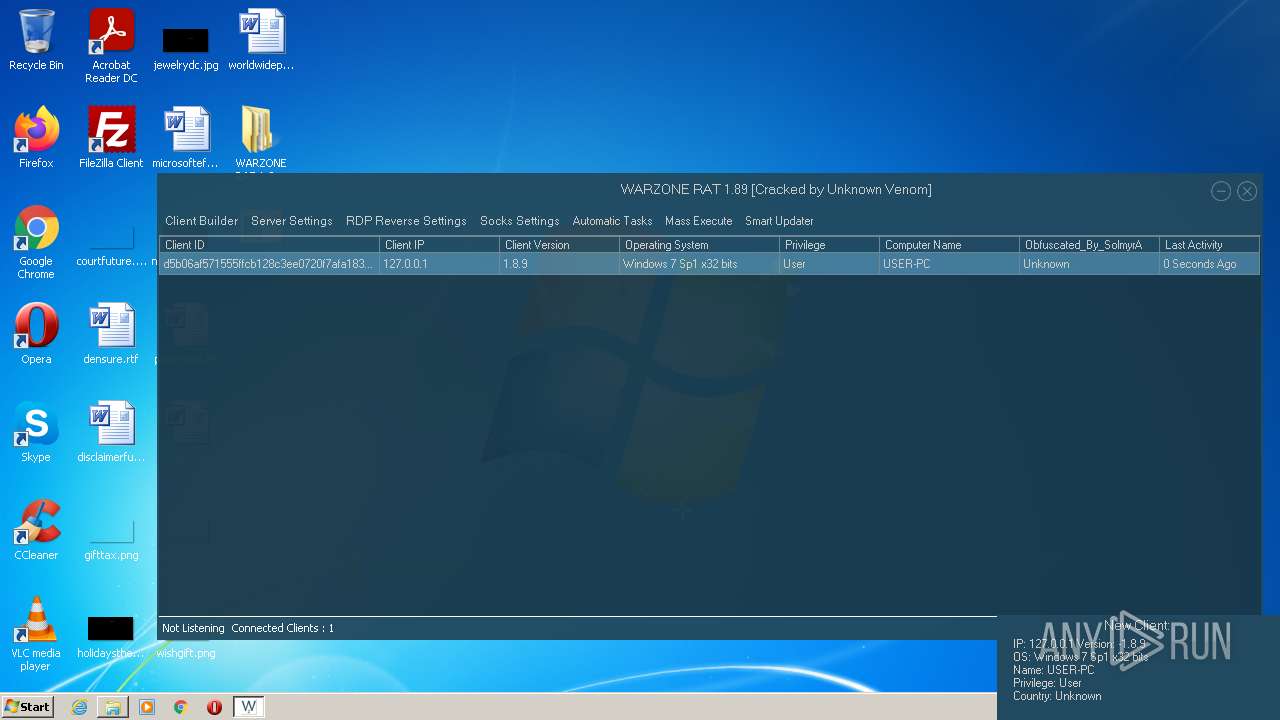Open the Windows Start menu
Screen dimensions: 1280x720
pyautogui.click(x=27, y=707)
